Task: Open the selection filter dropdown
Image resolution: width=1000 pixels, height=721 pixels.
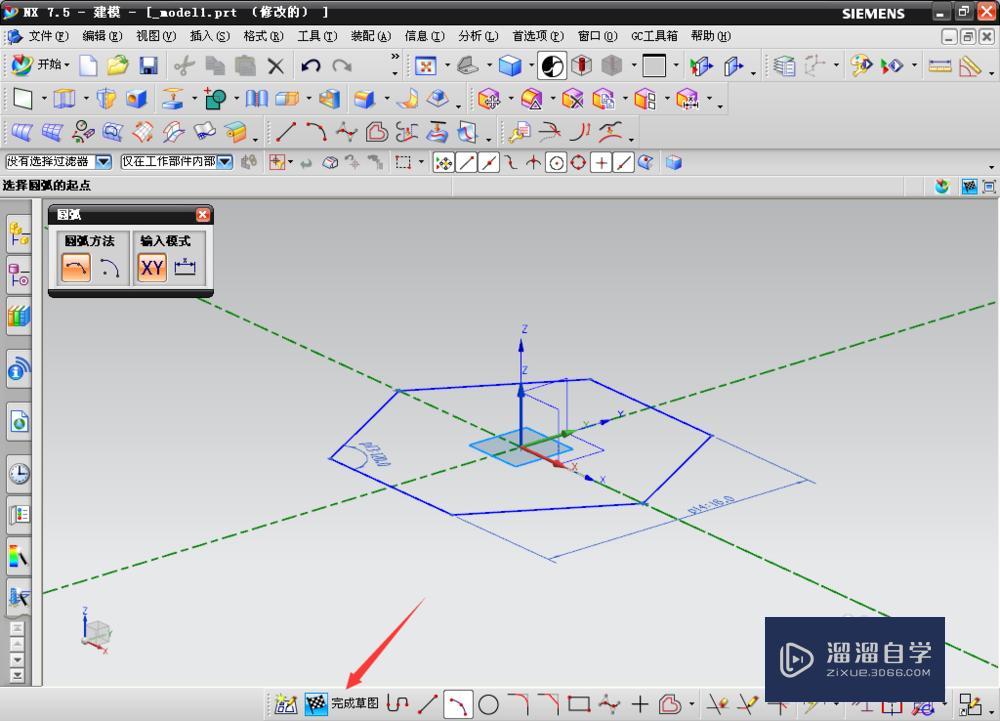Action: pos(103,162)
